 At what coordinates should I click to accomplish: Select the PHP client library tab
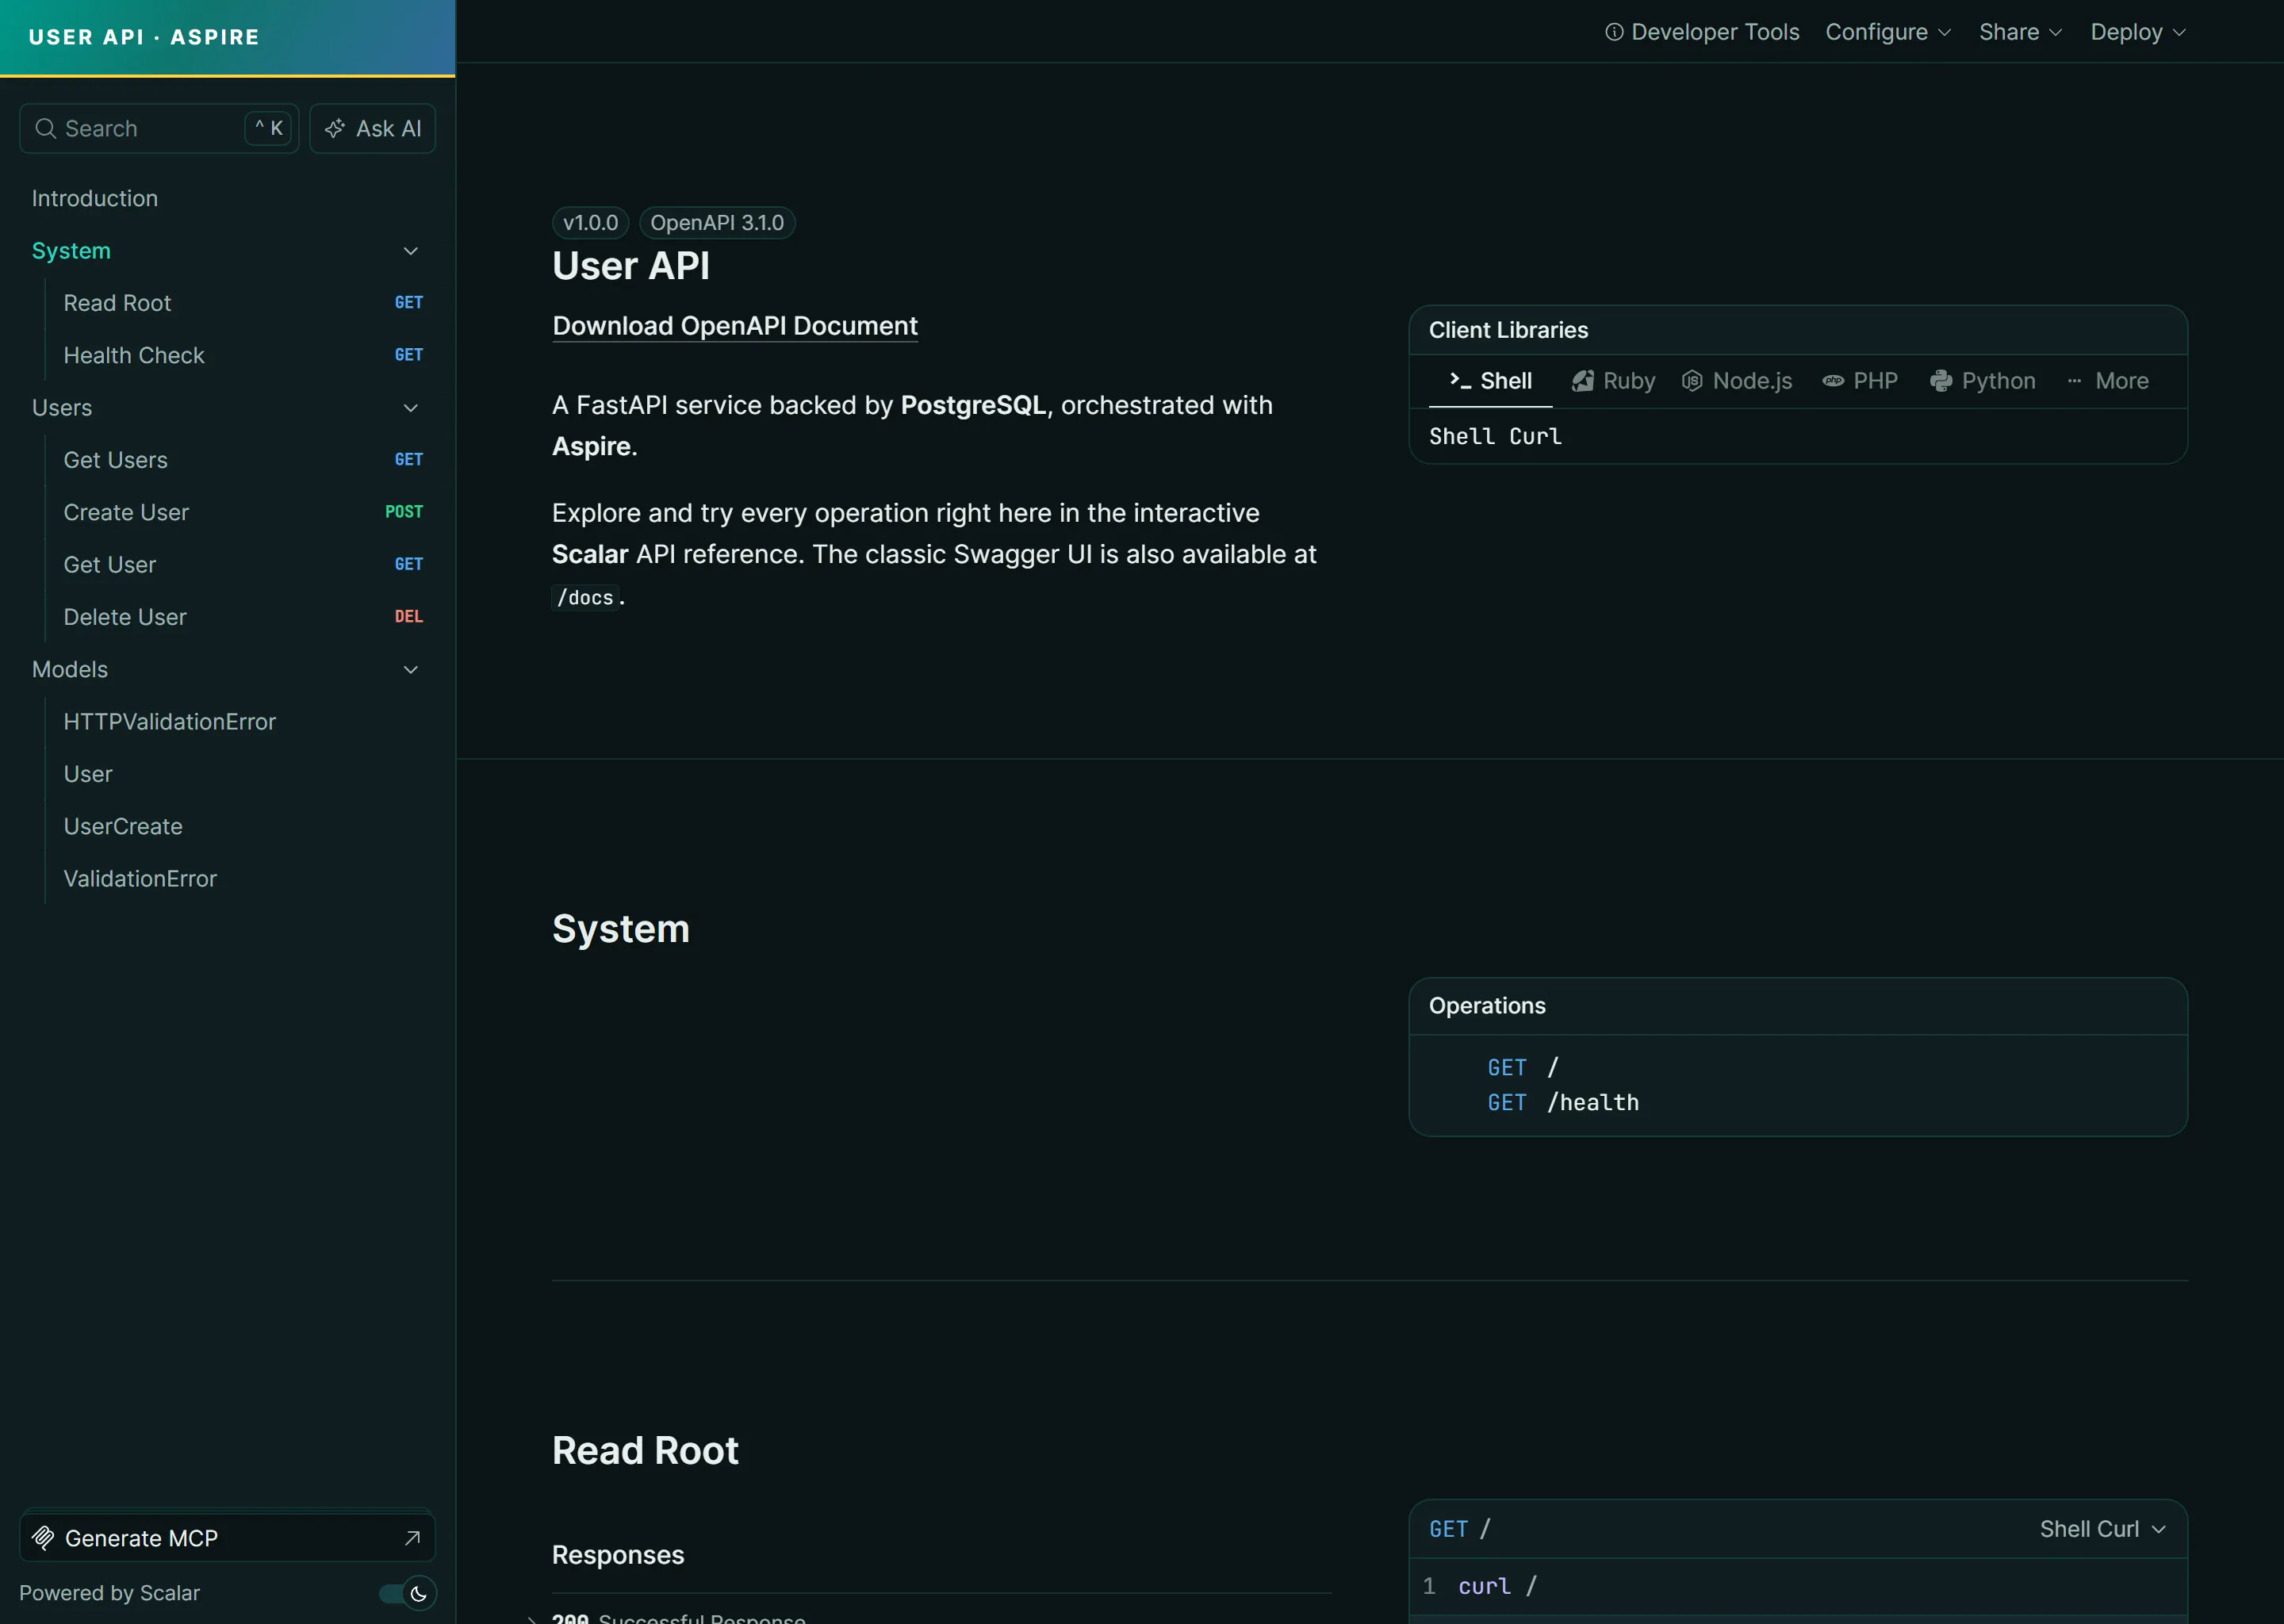click(1860, 381)
